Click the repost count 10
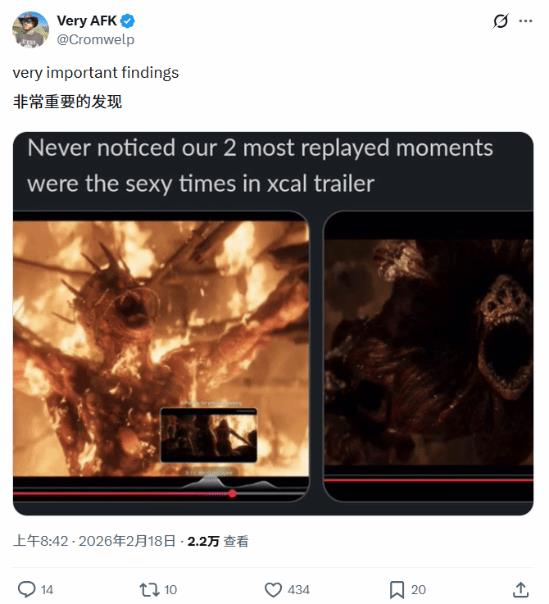Screen dimensions: 549x604 pos(171,590)
